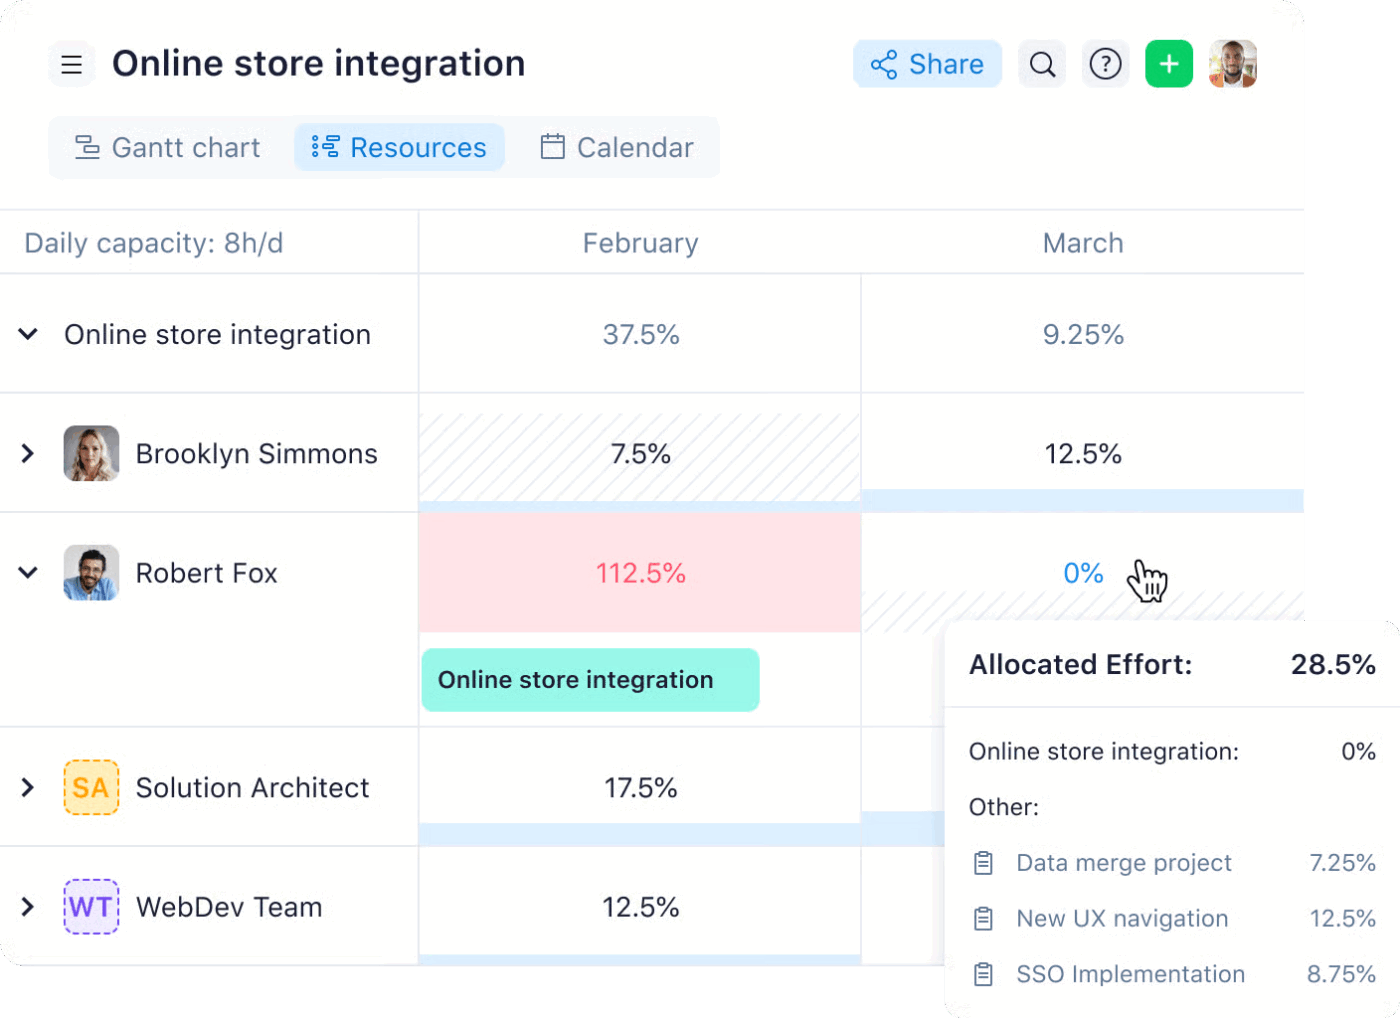
Task: Select the share network icon
Action: tap(884, 63)
